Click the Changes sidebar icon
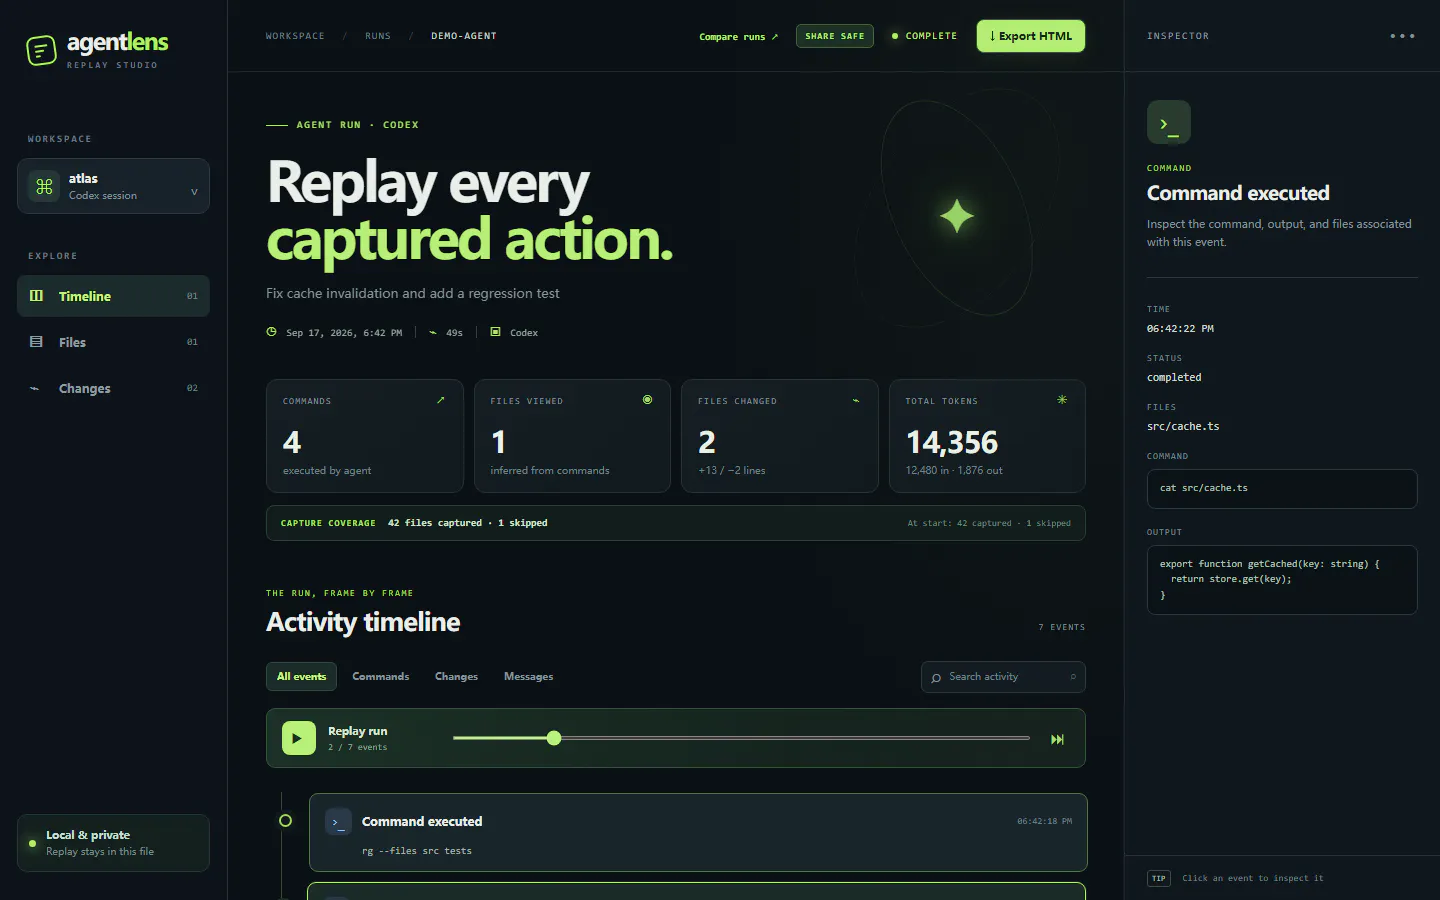The height and width of the screenshot is (900, 1440). pyautogui.click(x=35, y=388)
